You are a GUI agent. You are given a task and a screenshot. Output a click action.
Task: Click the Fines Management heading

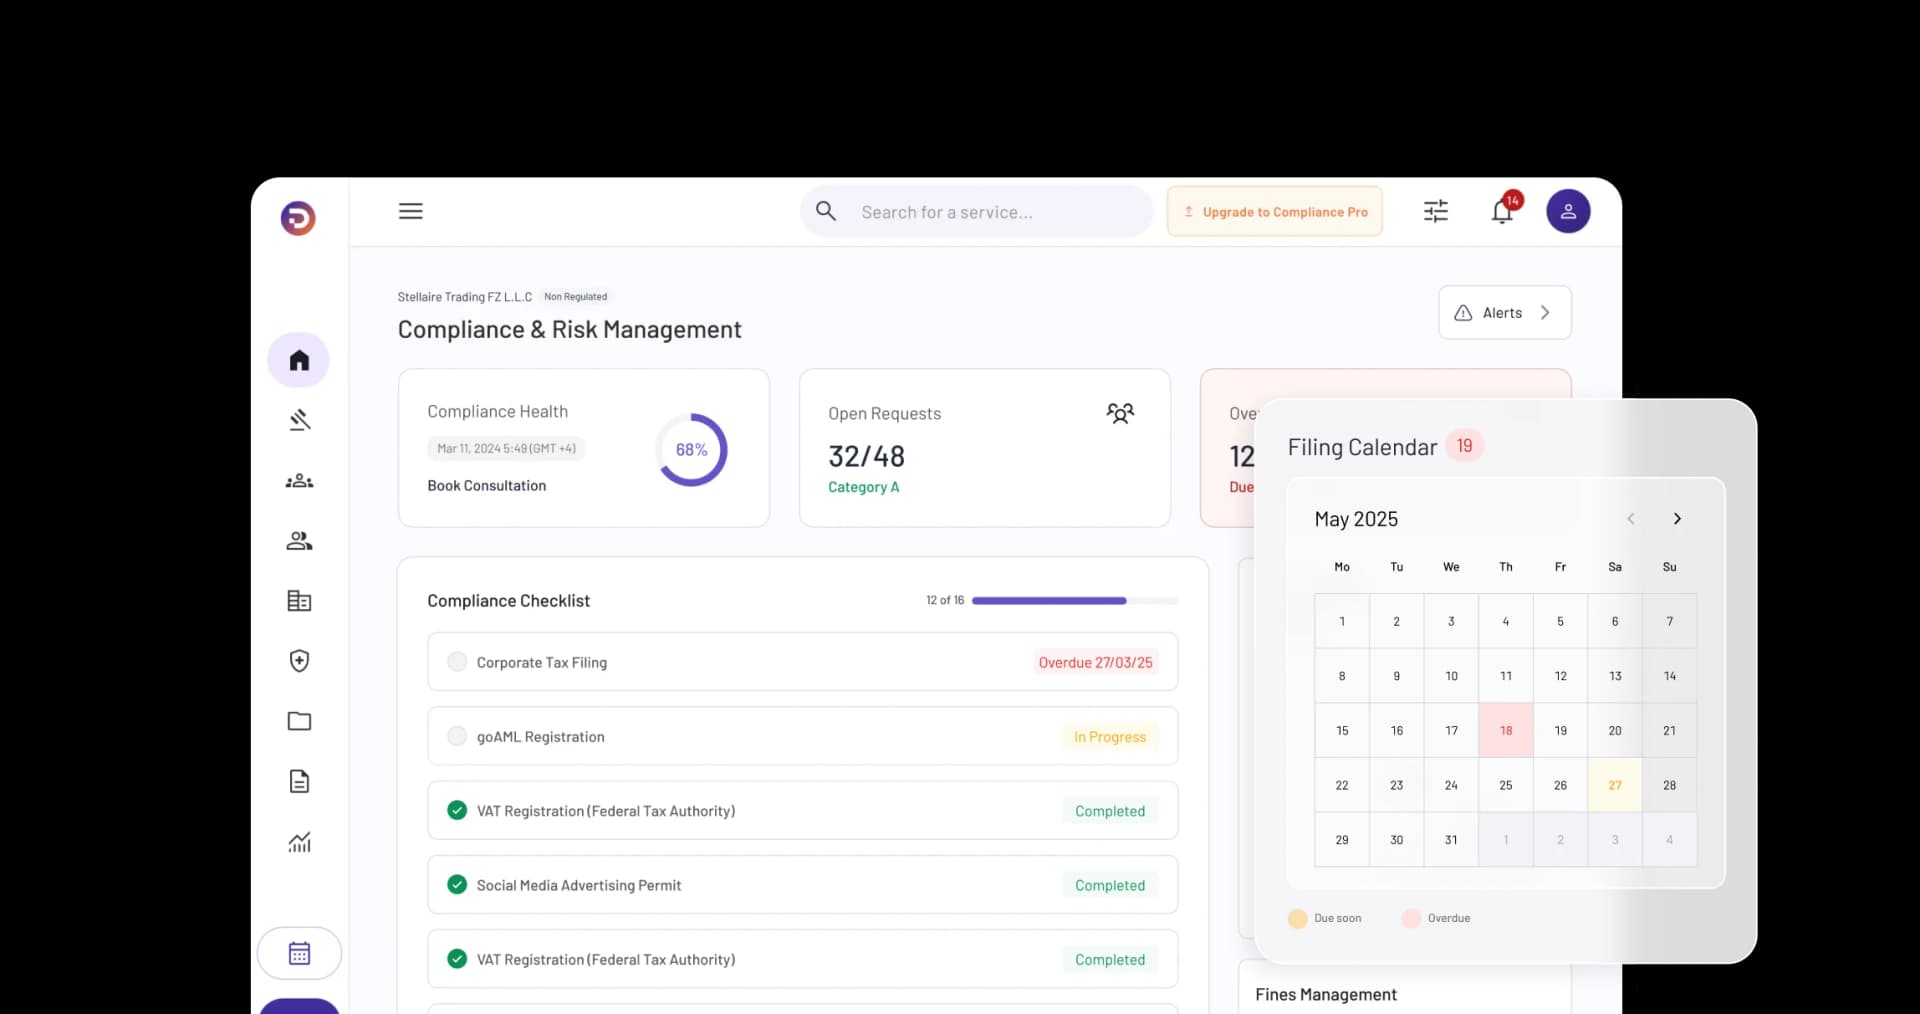(x=1326, y=994)
